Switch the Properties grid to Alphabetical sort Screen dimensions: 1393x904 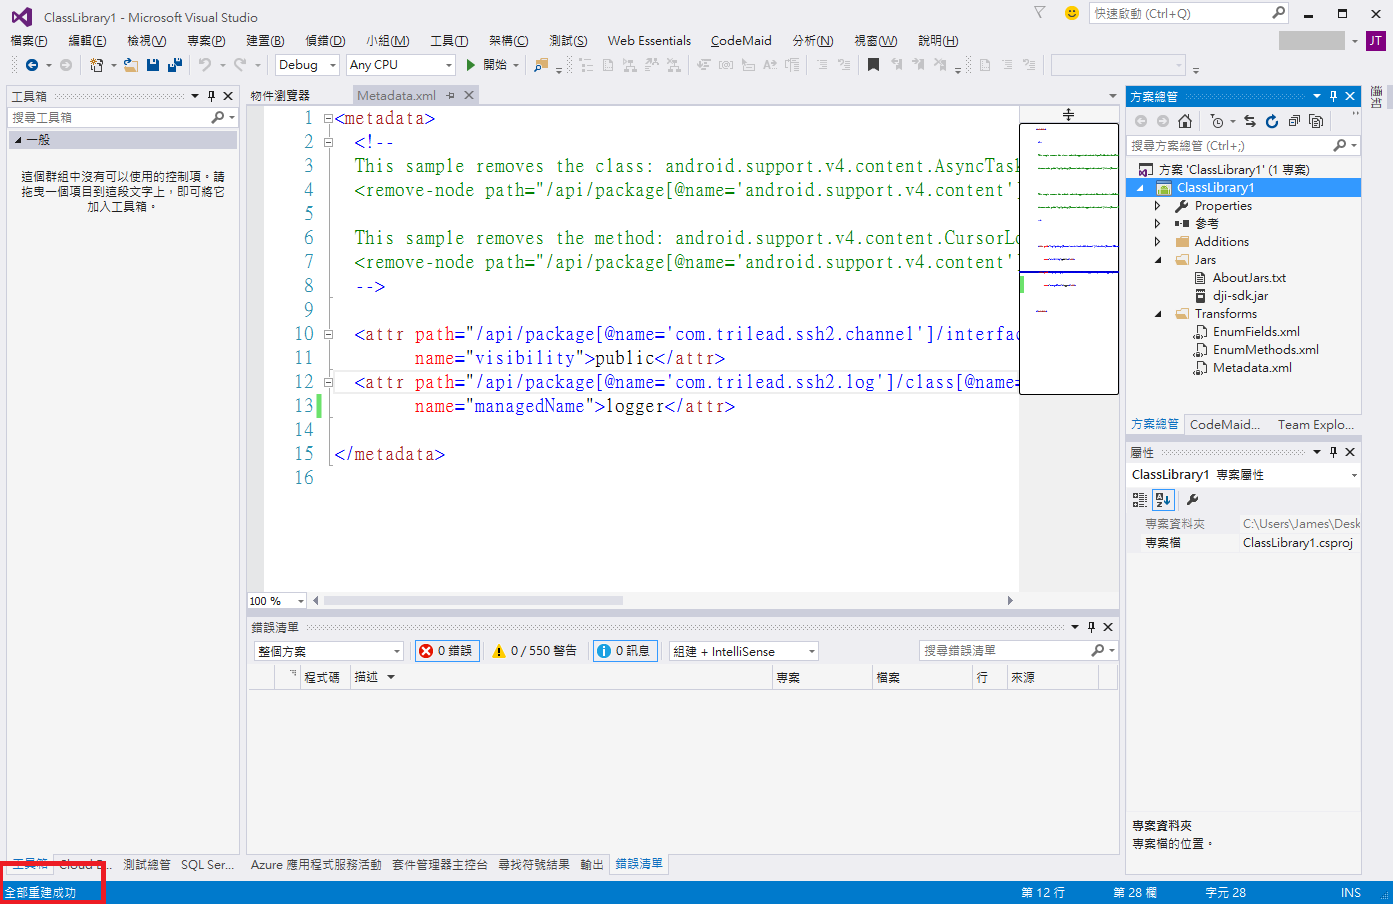click(1163, 500)
